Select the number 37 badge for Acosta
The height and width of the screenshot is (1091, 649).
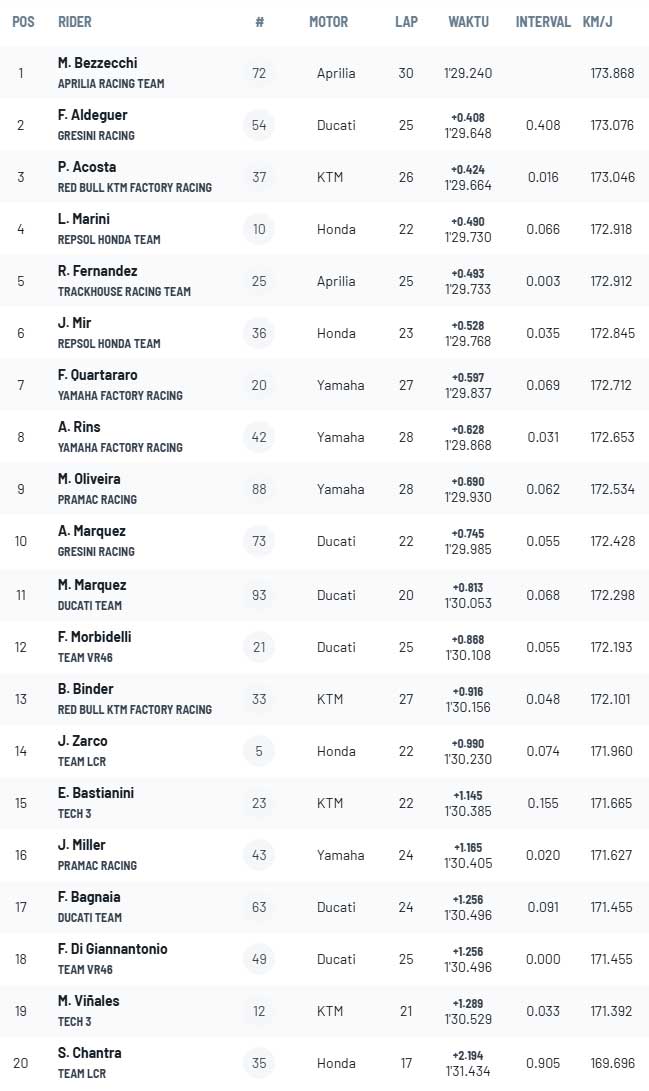(x=259, y=177)
